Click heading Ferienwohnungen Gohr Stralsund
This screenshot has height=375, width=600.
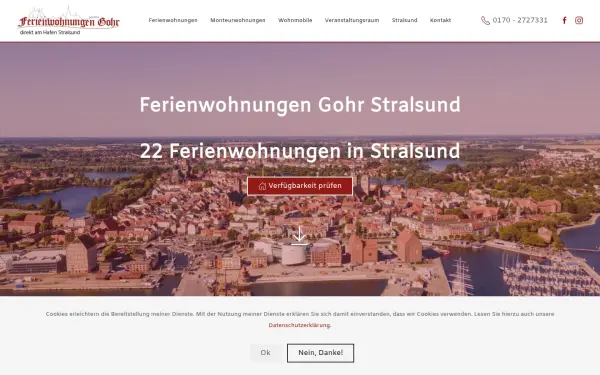coord(300,105)
